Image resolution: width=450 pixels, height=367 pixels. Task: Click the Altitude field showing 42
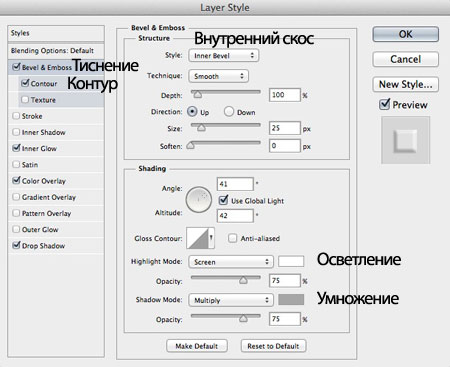coord(235,216)
